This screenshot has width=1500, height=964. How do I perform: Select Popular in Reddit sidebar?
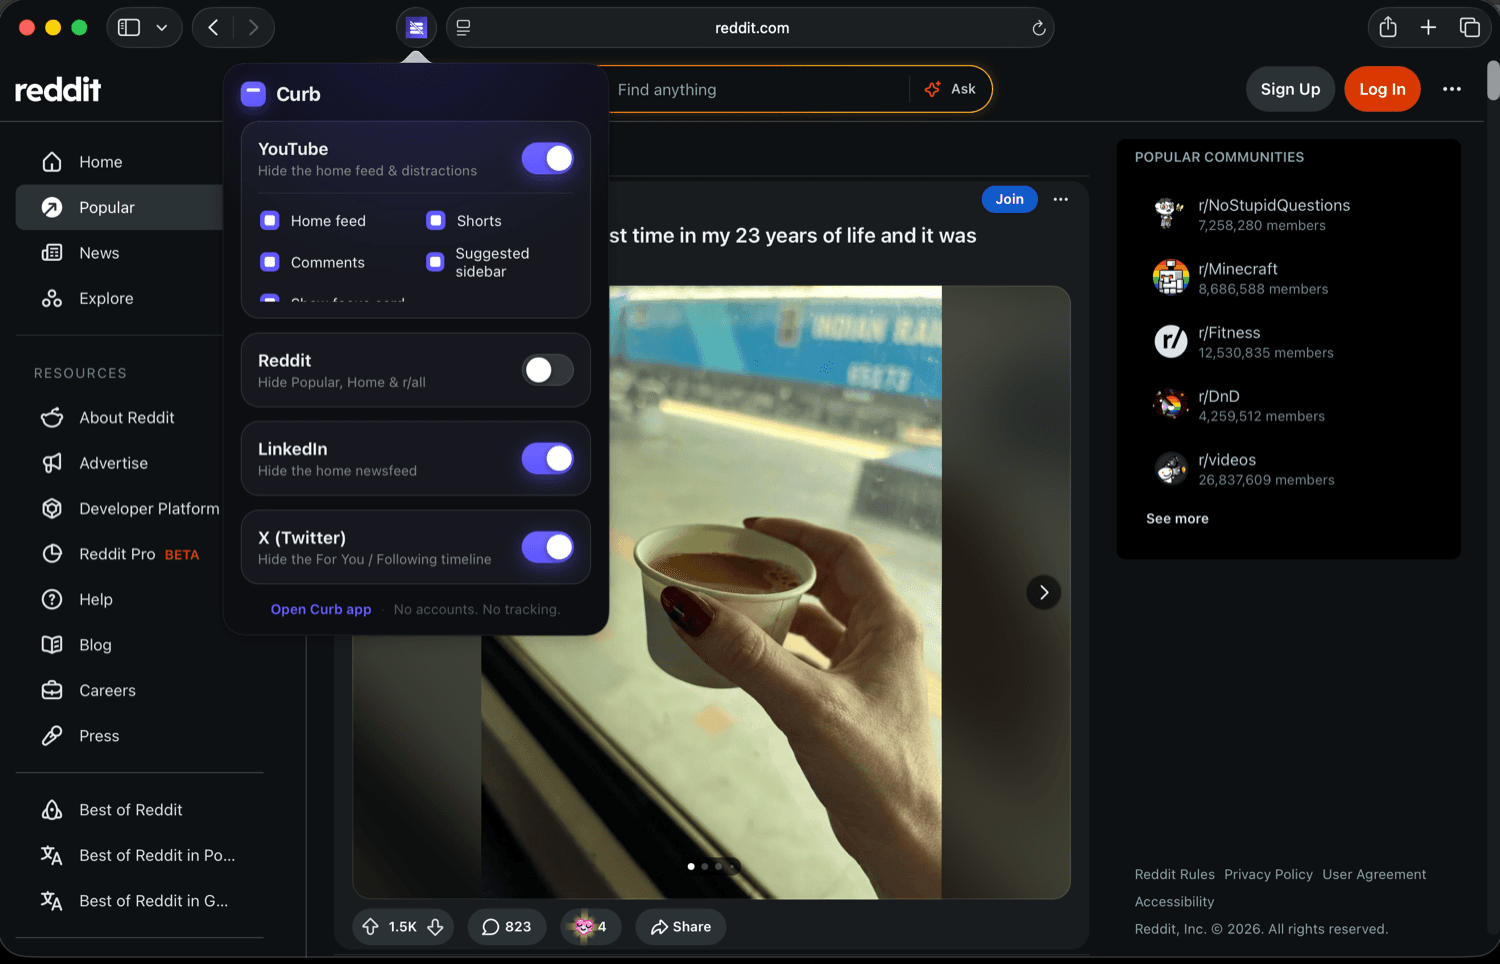tap(119, 207)
